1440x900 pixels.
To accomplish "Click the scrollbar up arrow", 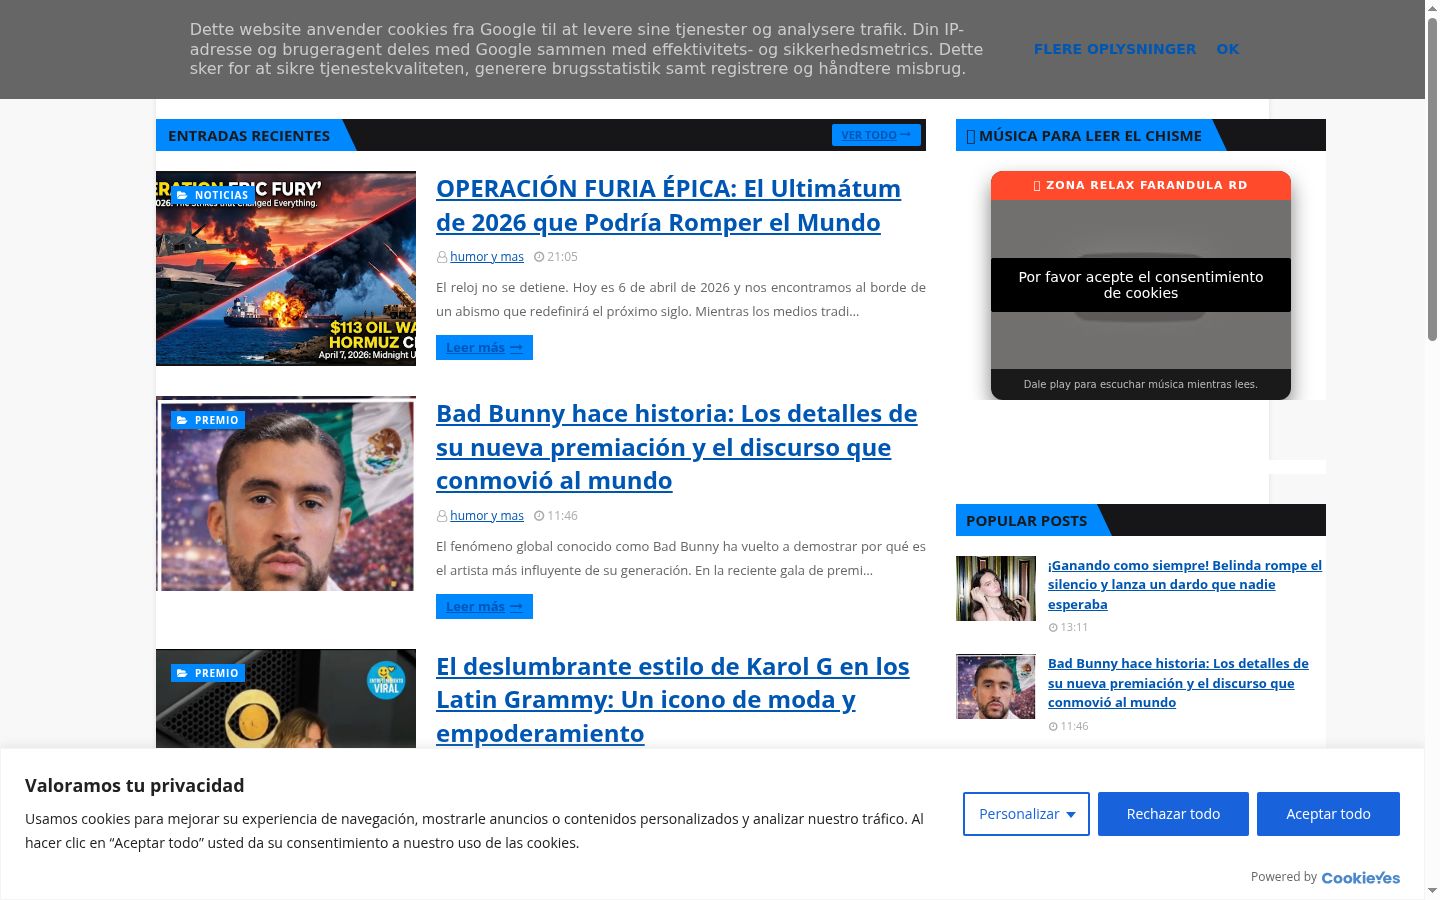I will [1432, 8].
